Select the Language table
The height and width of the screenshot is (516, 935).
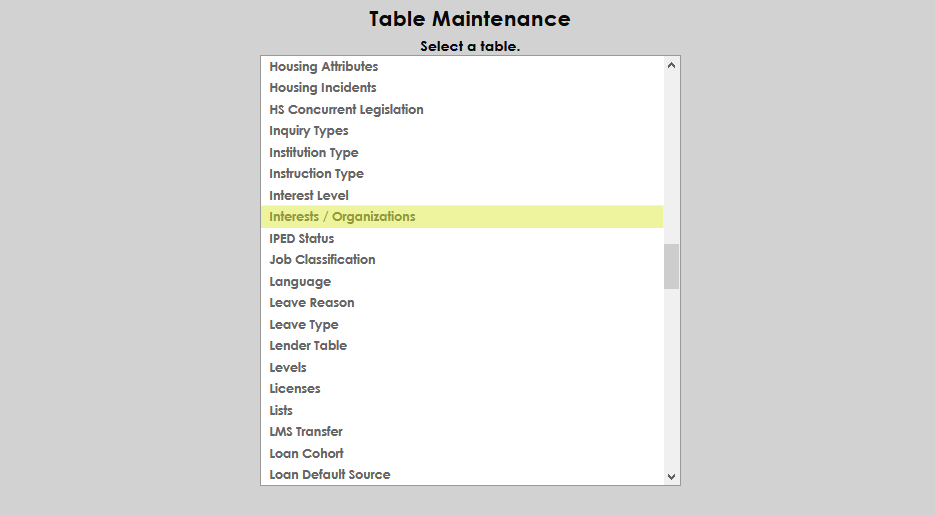point(300,282)
